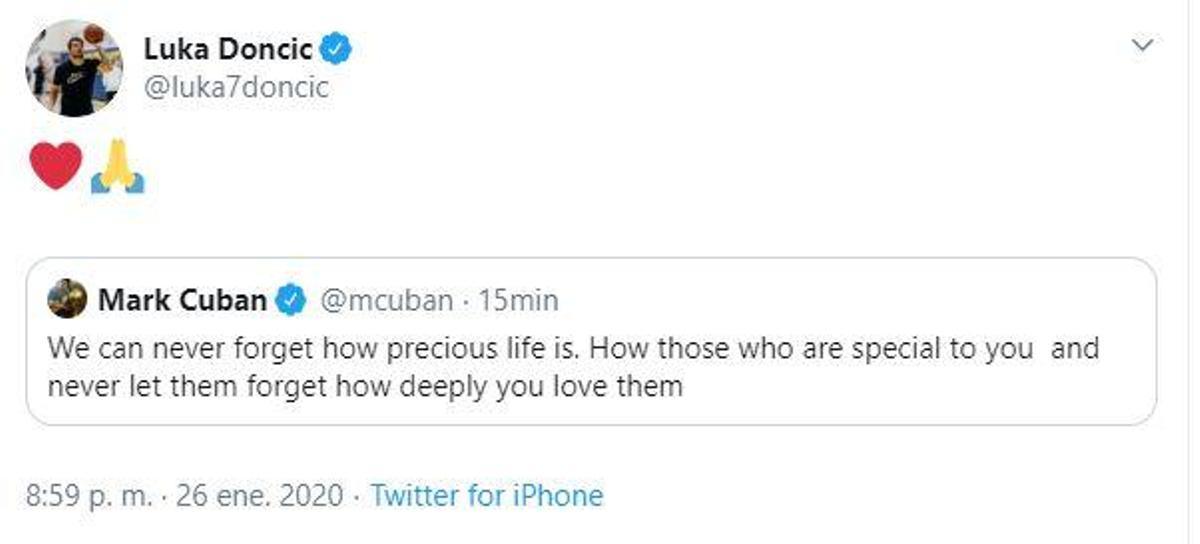Click the red heart emoji
The height and width of the screenshot is (544, 1200).
coord(56,165)
